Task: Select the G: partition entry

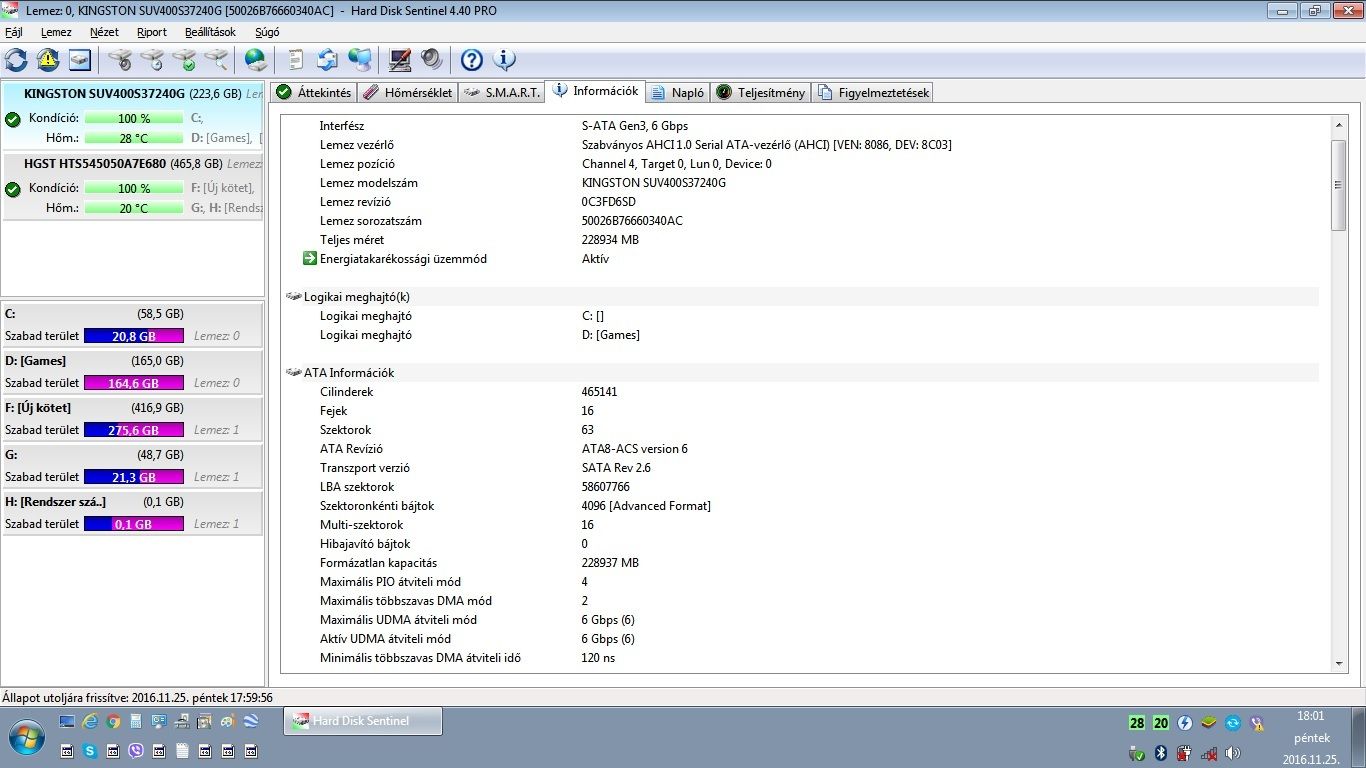Action: click(133, 466)
